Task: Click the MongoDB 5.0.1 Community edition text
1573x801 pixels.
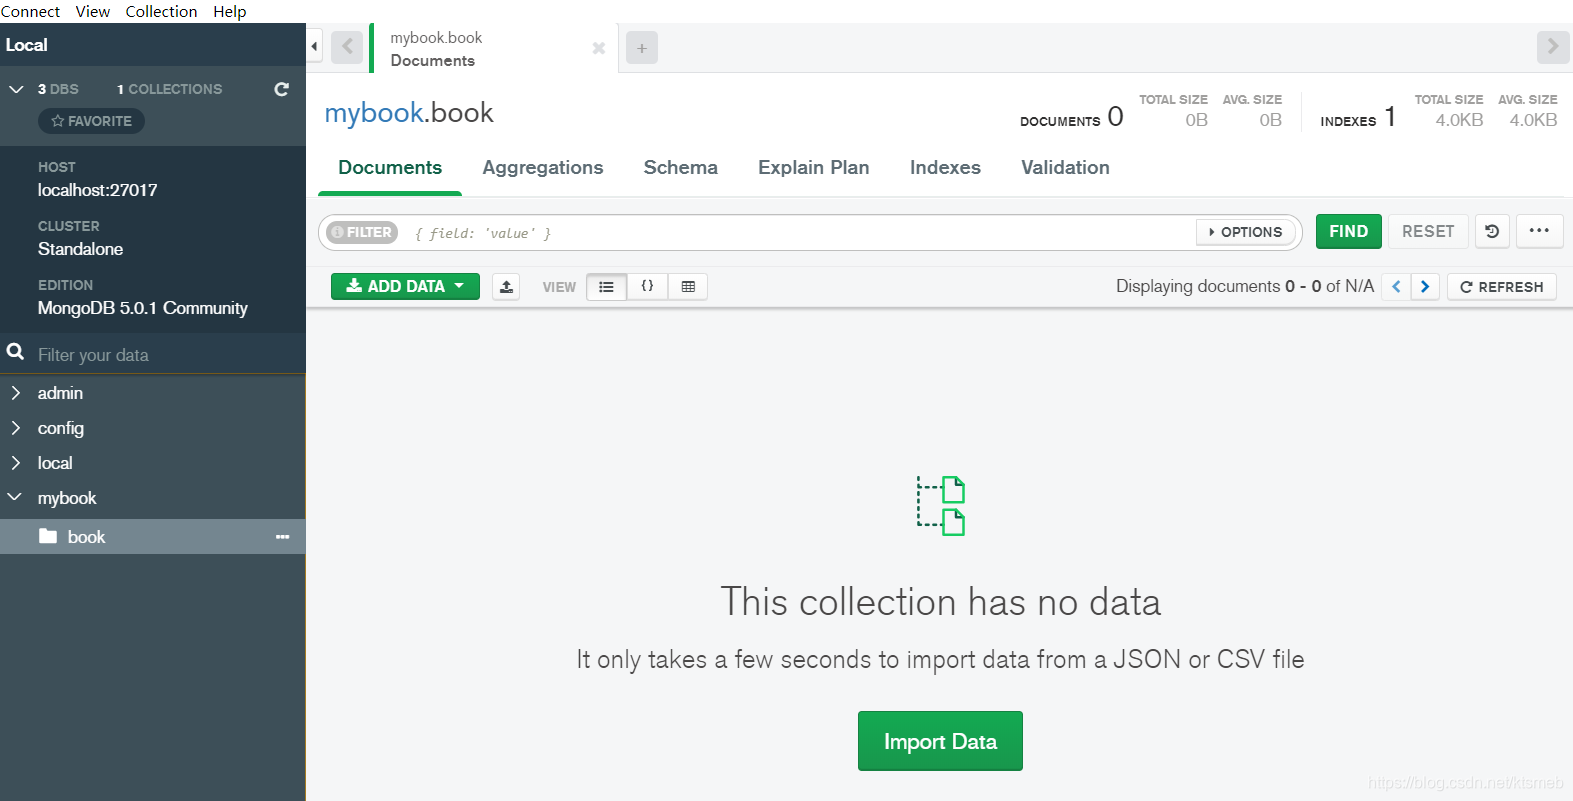Action: pyautogui.click(x=143, y=308)
